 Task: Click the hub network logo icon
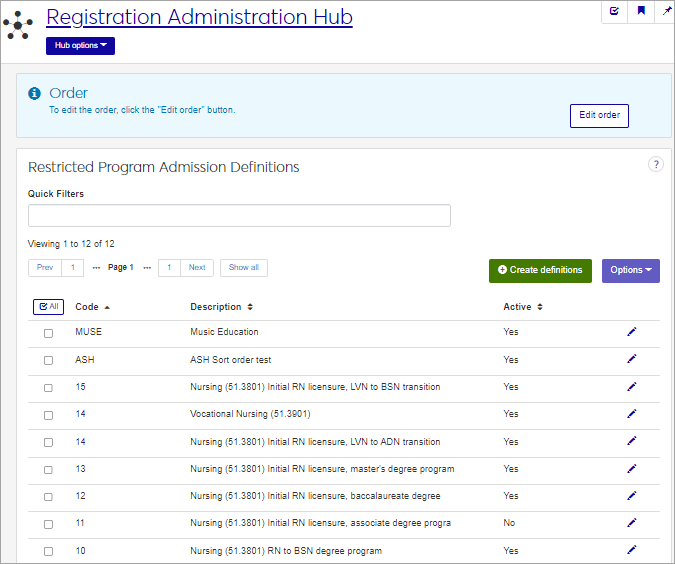pos(19,25)
